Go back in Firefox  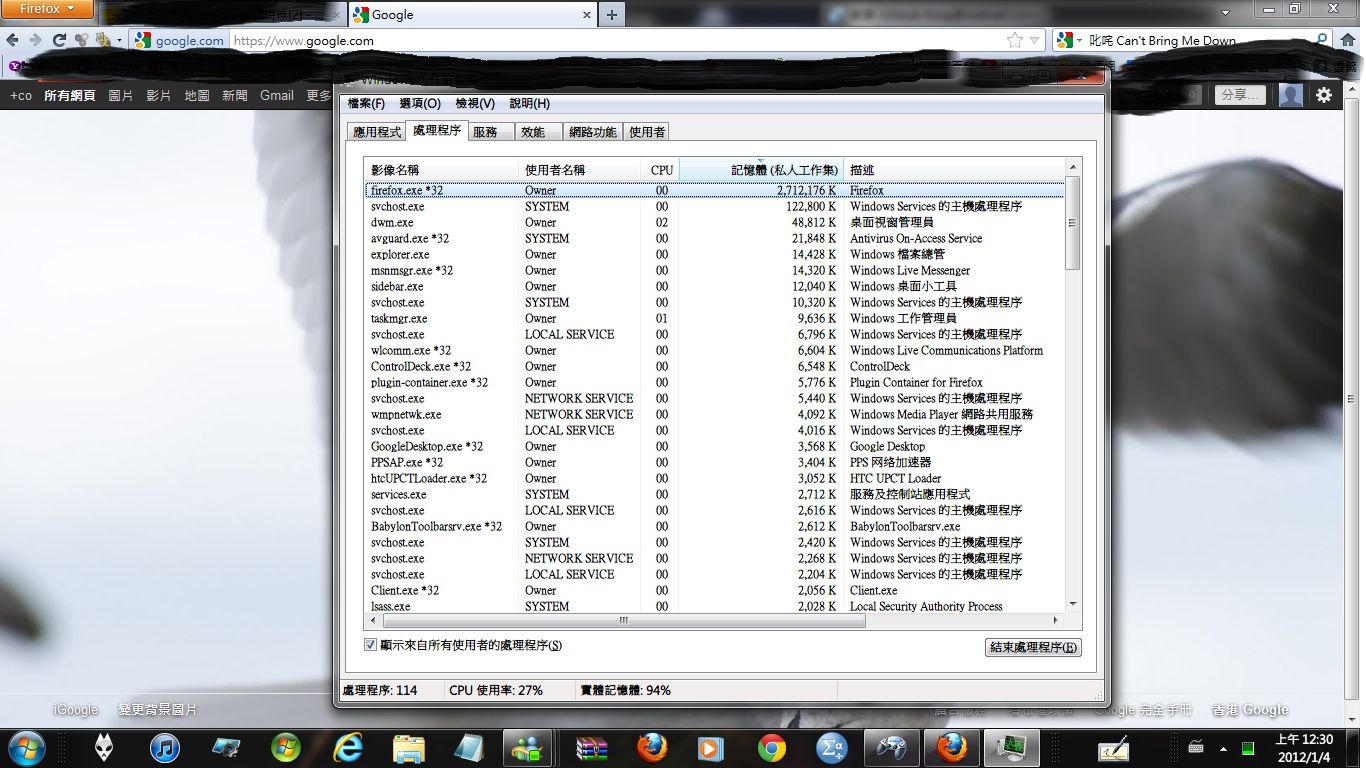point(12,40)
